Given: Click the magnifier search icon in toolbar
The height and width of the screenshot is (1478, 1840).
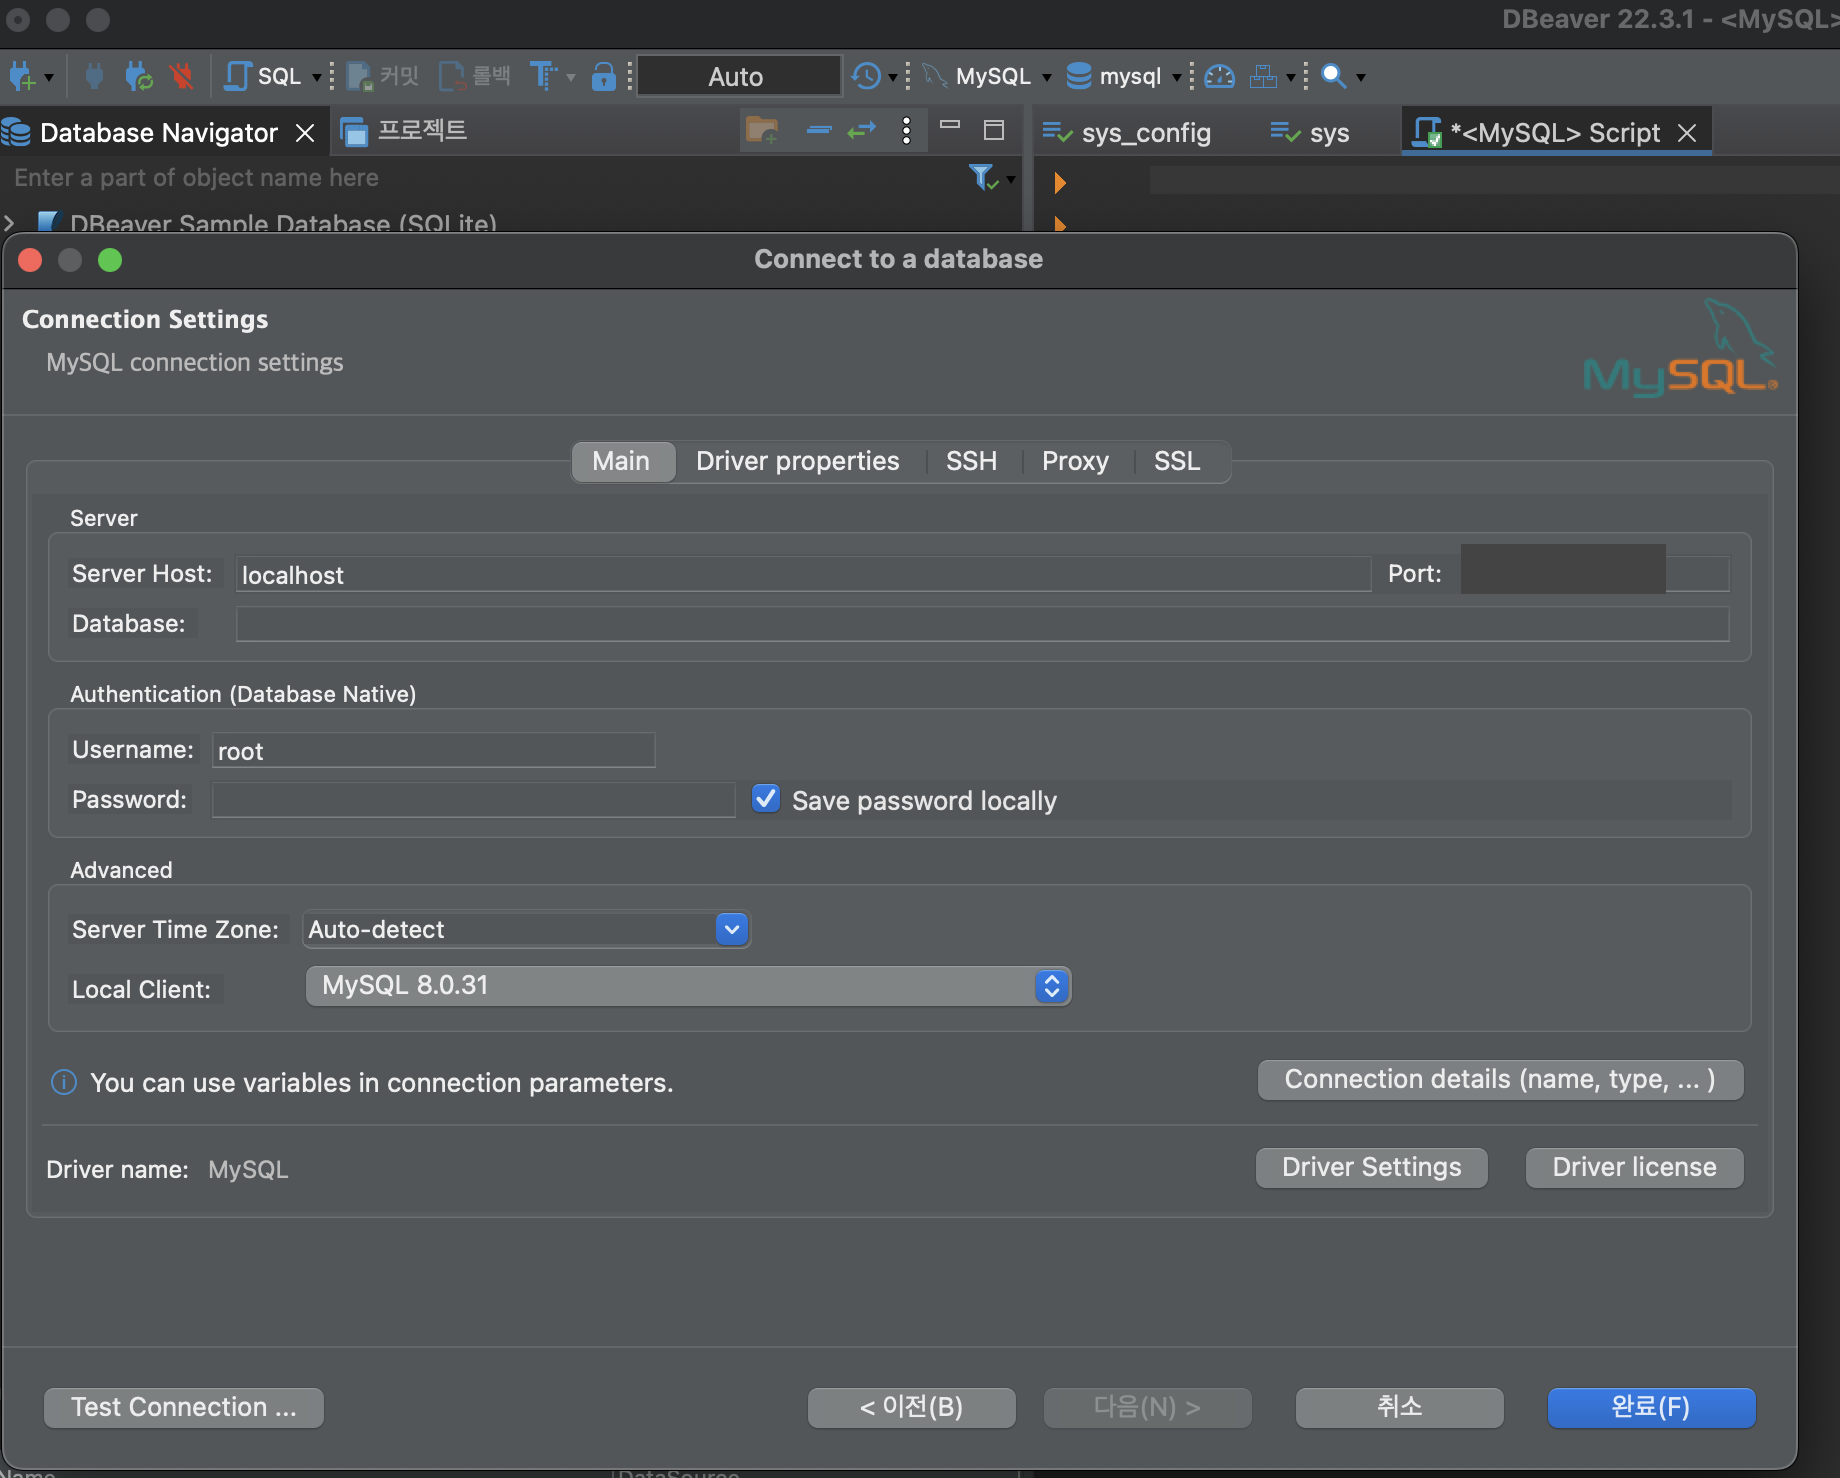Looking at the screenshot, I should [1333, 76].
